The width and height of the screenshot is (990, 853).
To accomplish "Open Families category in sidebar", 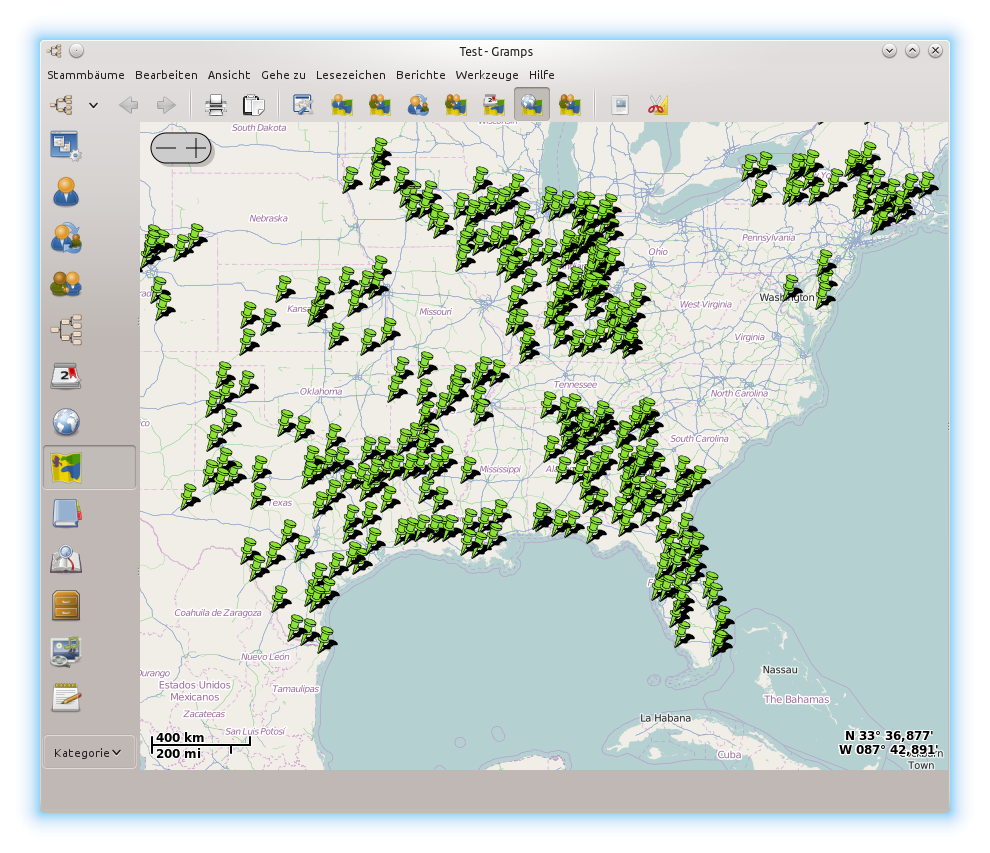I will click(66, 284).
